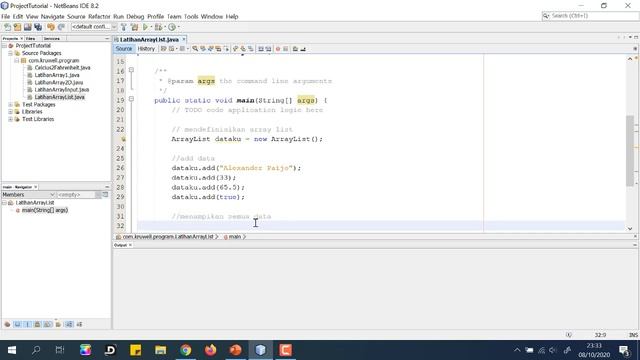The width and height of the screenshot is (640, 360).
Task: Click the NetBeans icon in the taskbar
Action: [260, 350]
